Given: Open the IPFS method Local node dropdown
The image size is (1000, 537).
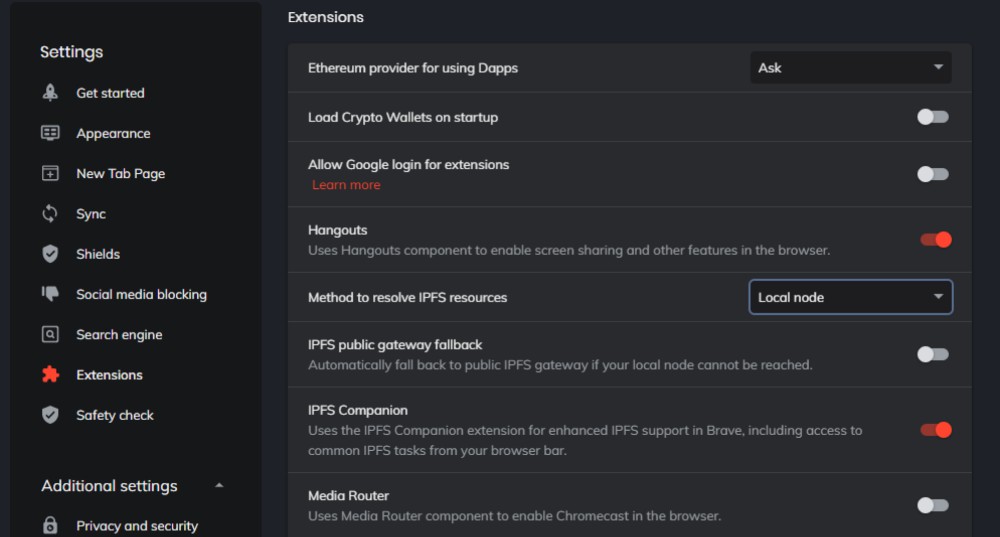Looking at the screenshot, I should coord(851,297).
